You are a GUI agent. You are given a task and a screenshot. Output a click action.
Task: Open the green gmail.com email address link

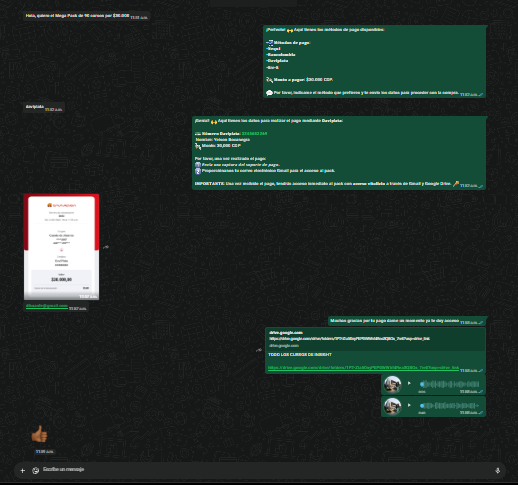tap(47, 306)
